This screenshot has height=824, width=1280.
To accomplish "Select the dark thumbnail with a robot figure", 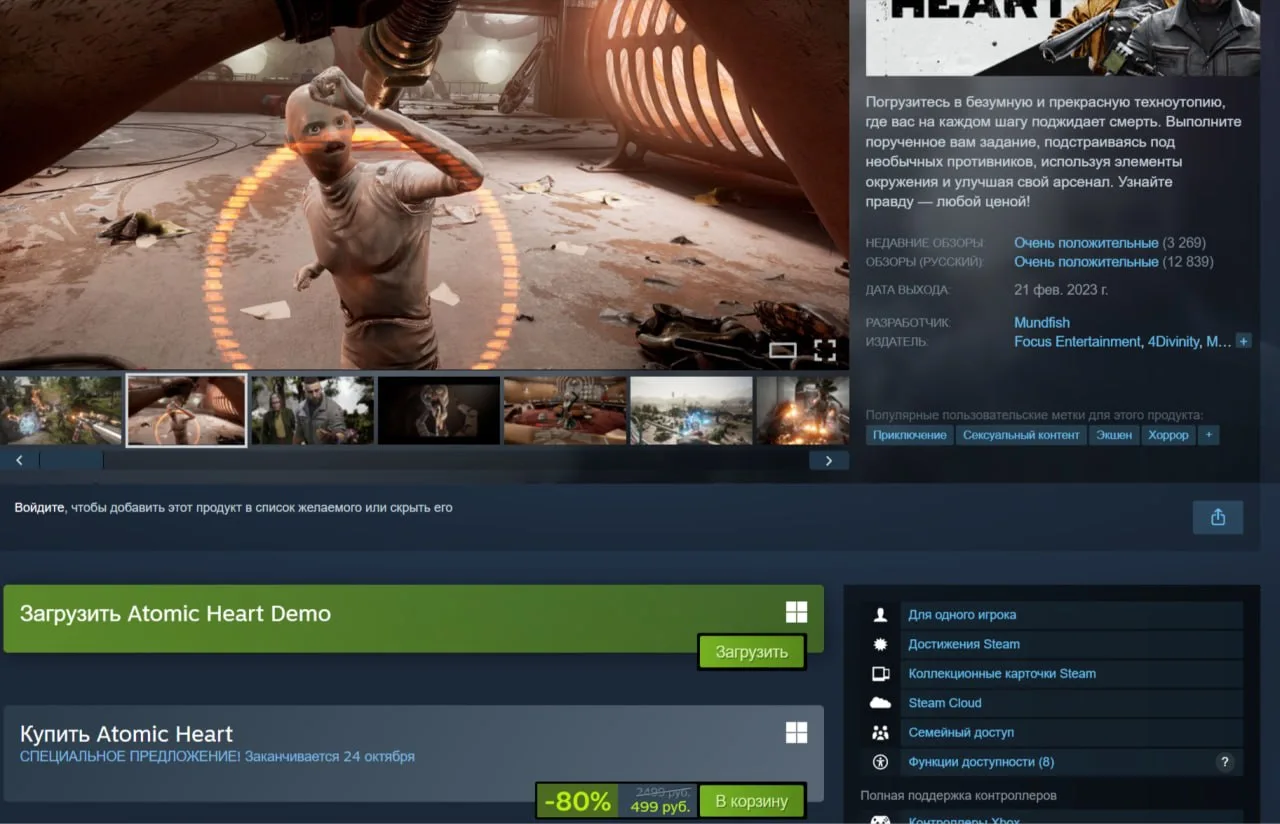I will pyautogui.click(x=439, y=410).
